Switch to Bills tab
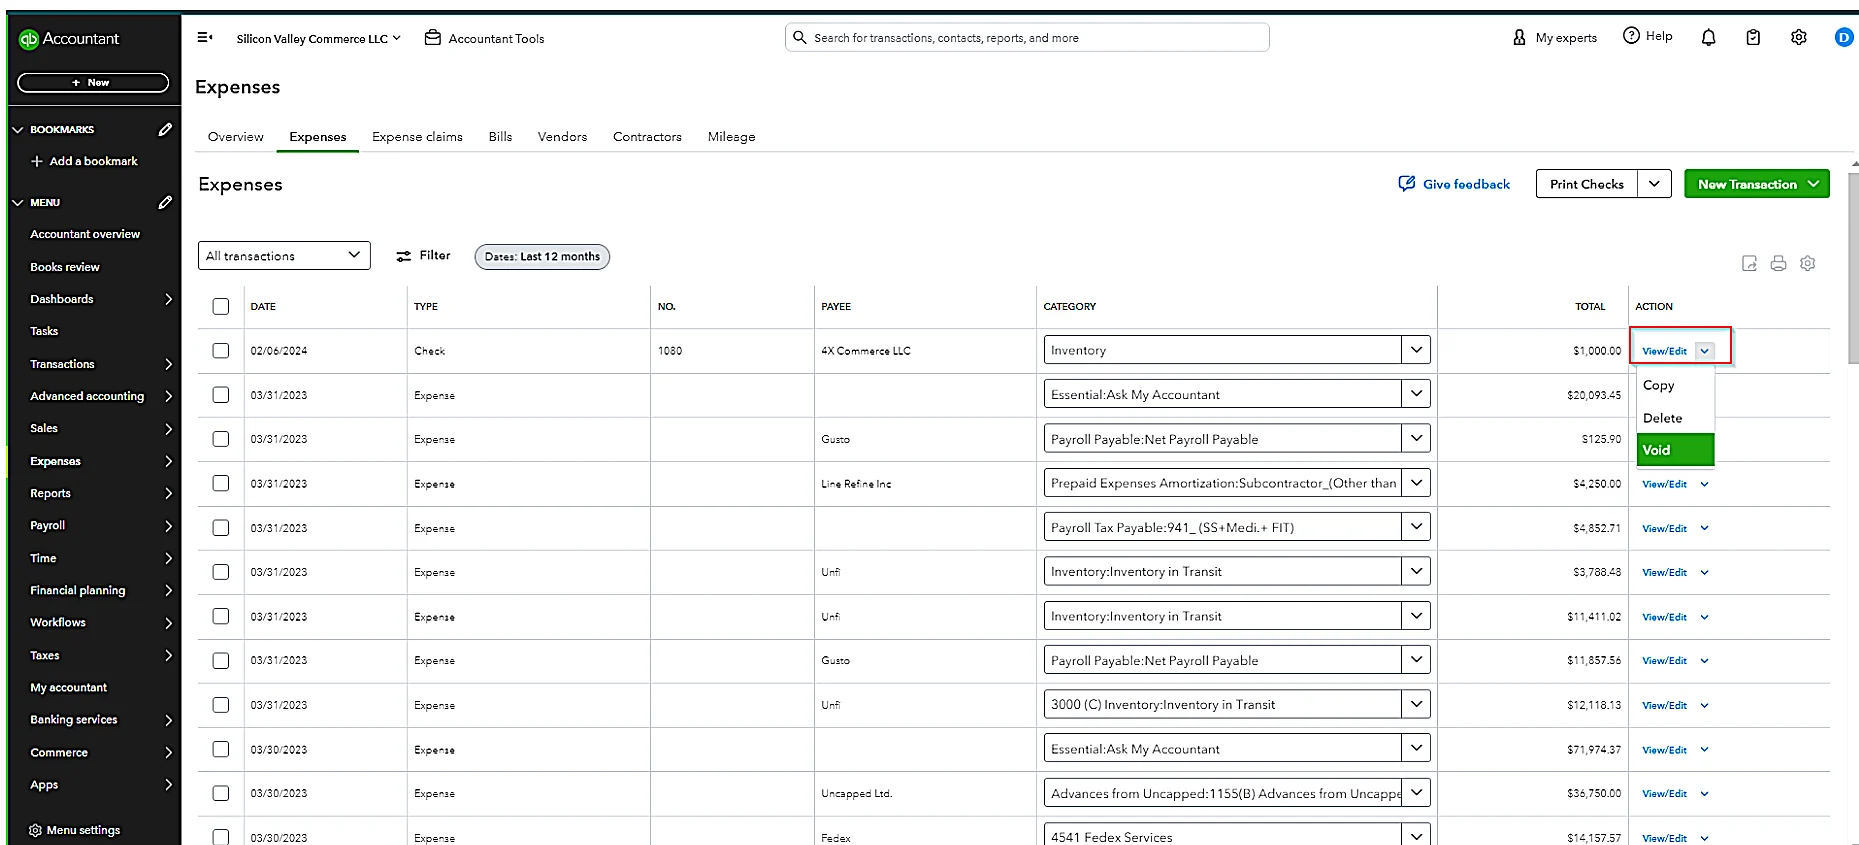Image resolution: width=1859 pixels, height=845 pixels. [500, 137]
